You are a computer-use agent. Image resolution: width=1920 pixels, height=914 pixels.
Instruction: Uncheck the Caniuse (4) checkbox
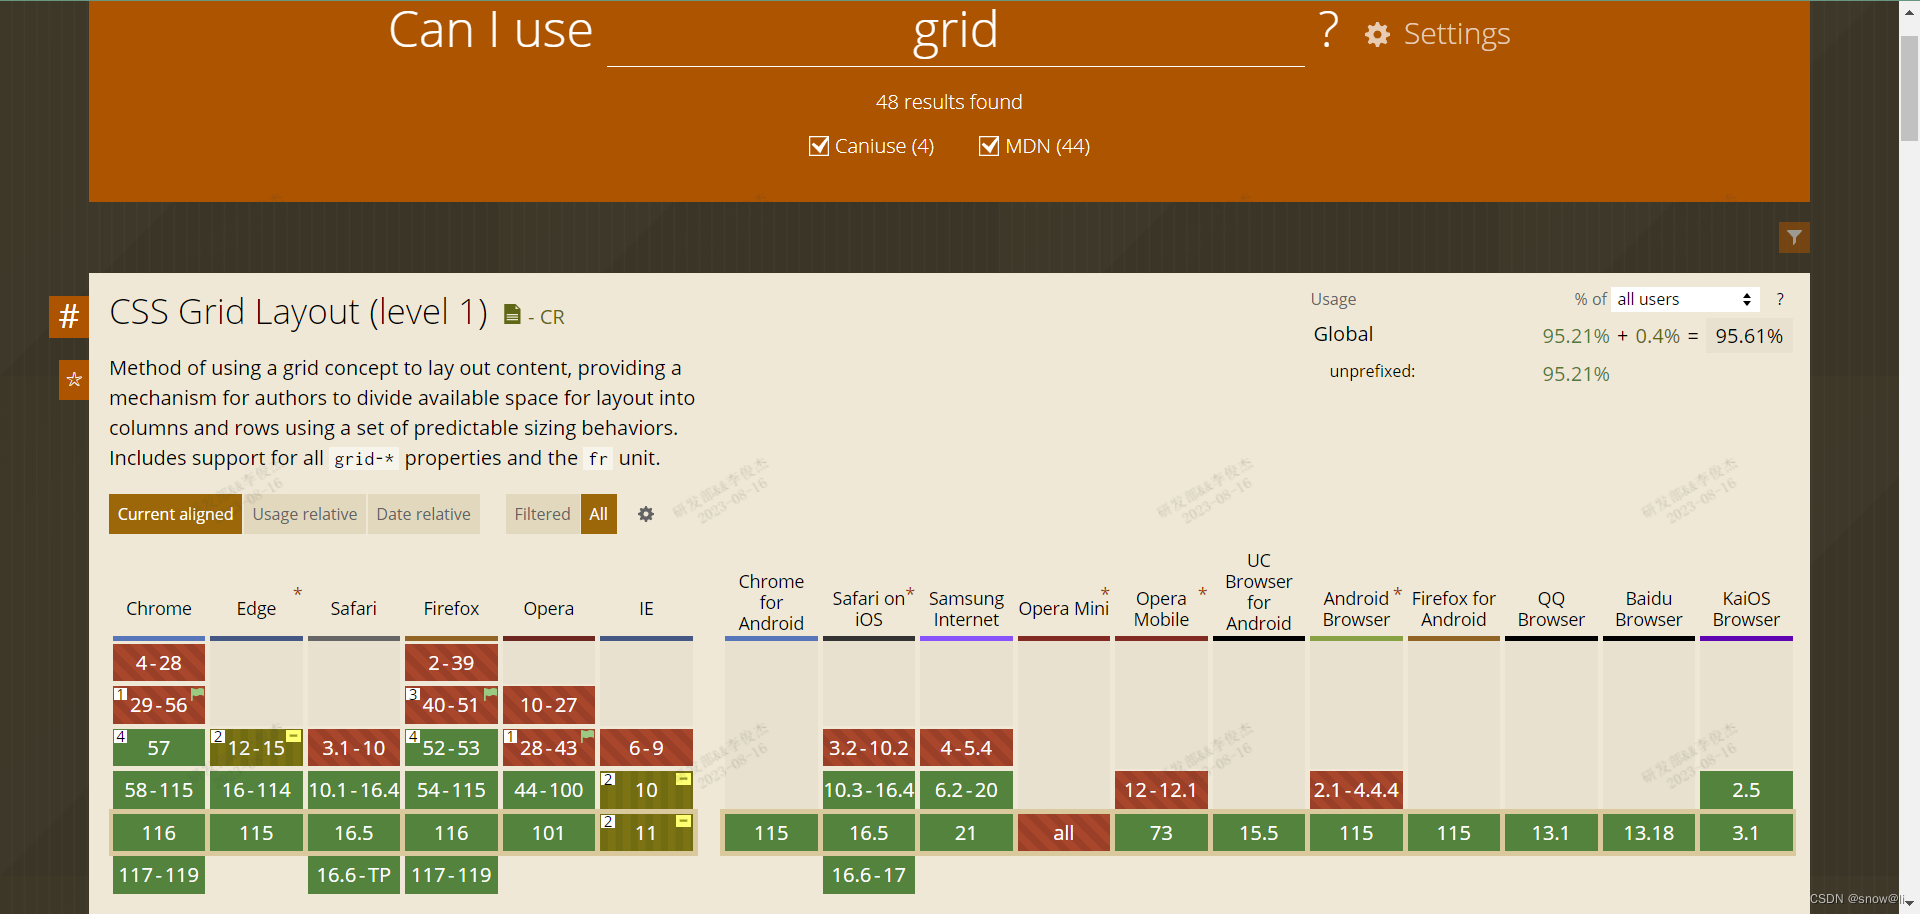[820, 146]
